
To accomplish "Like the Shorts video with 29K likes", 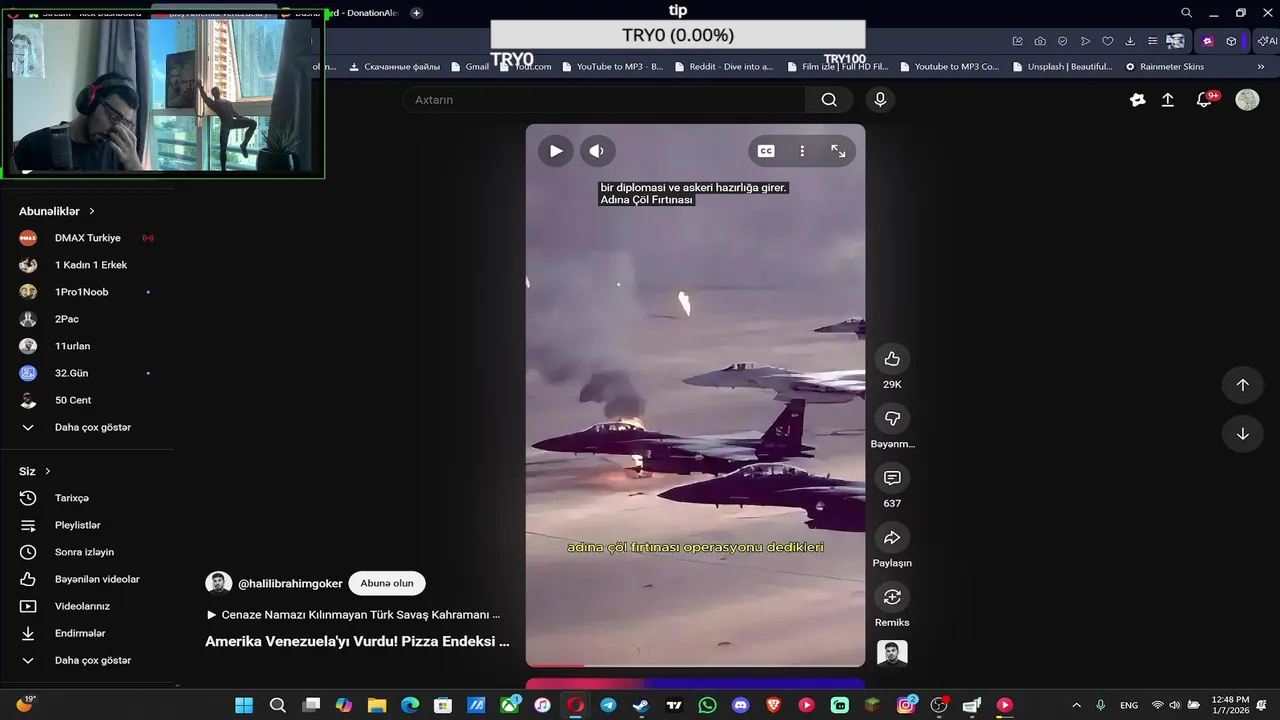I will click(x=892, y=359).
